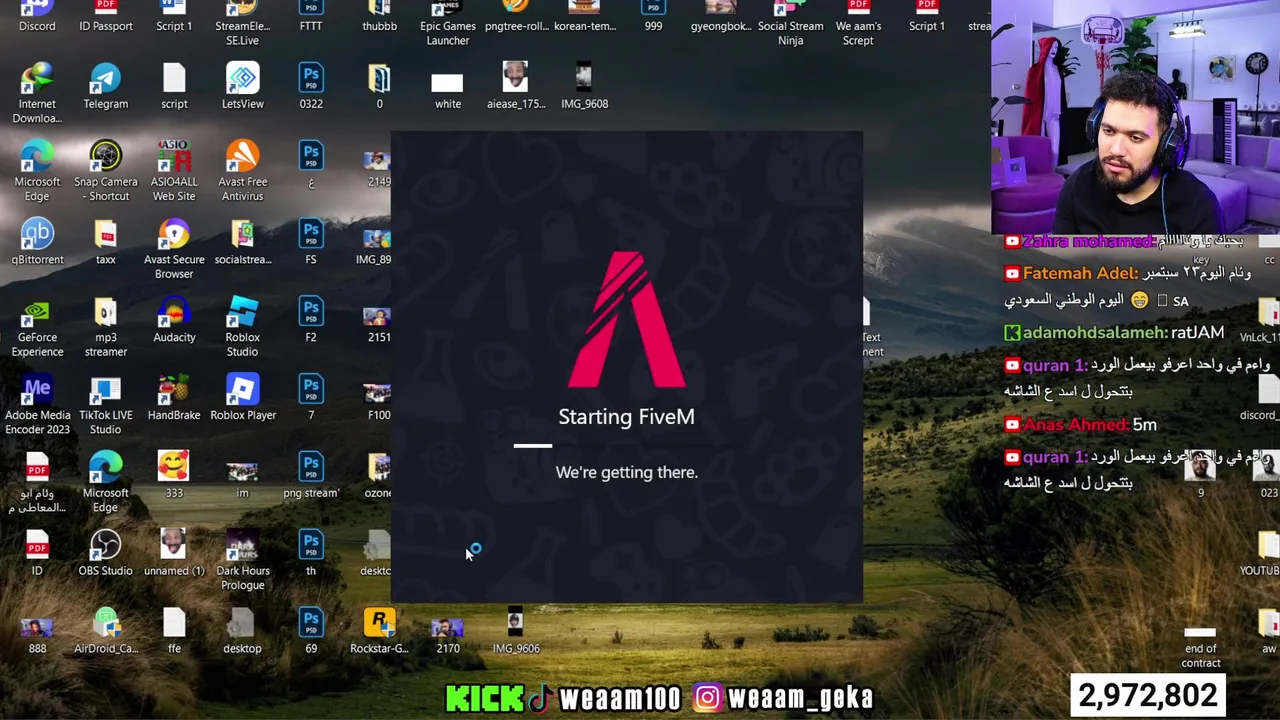Open the zip archive named 0
Image resolution: width=1280 pixels, height=720 pixels.
point(379,86)
